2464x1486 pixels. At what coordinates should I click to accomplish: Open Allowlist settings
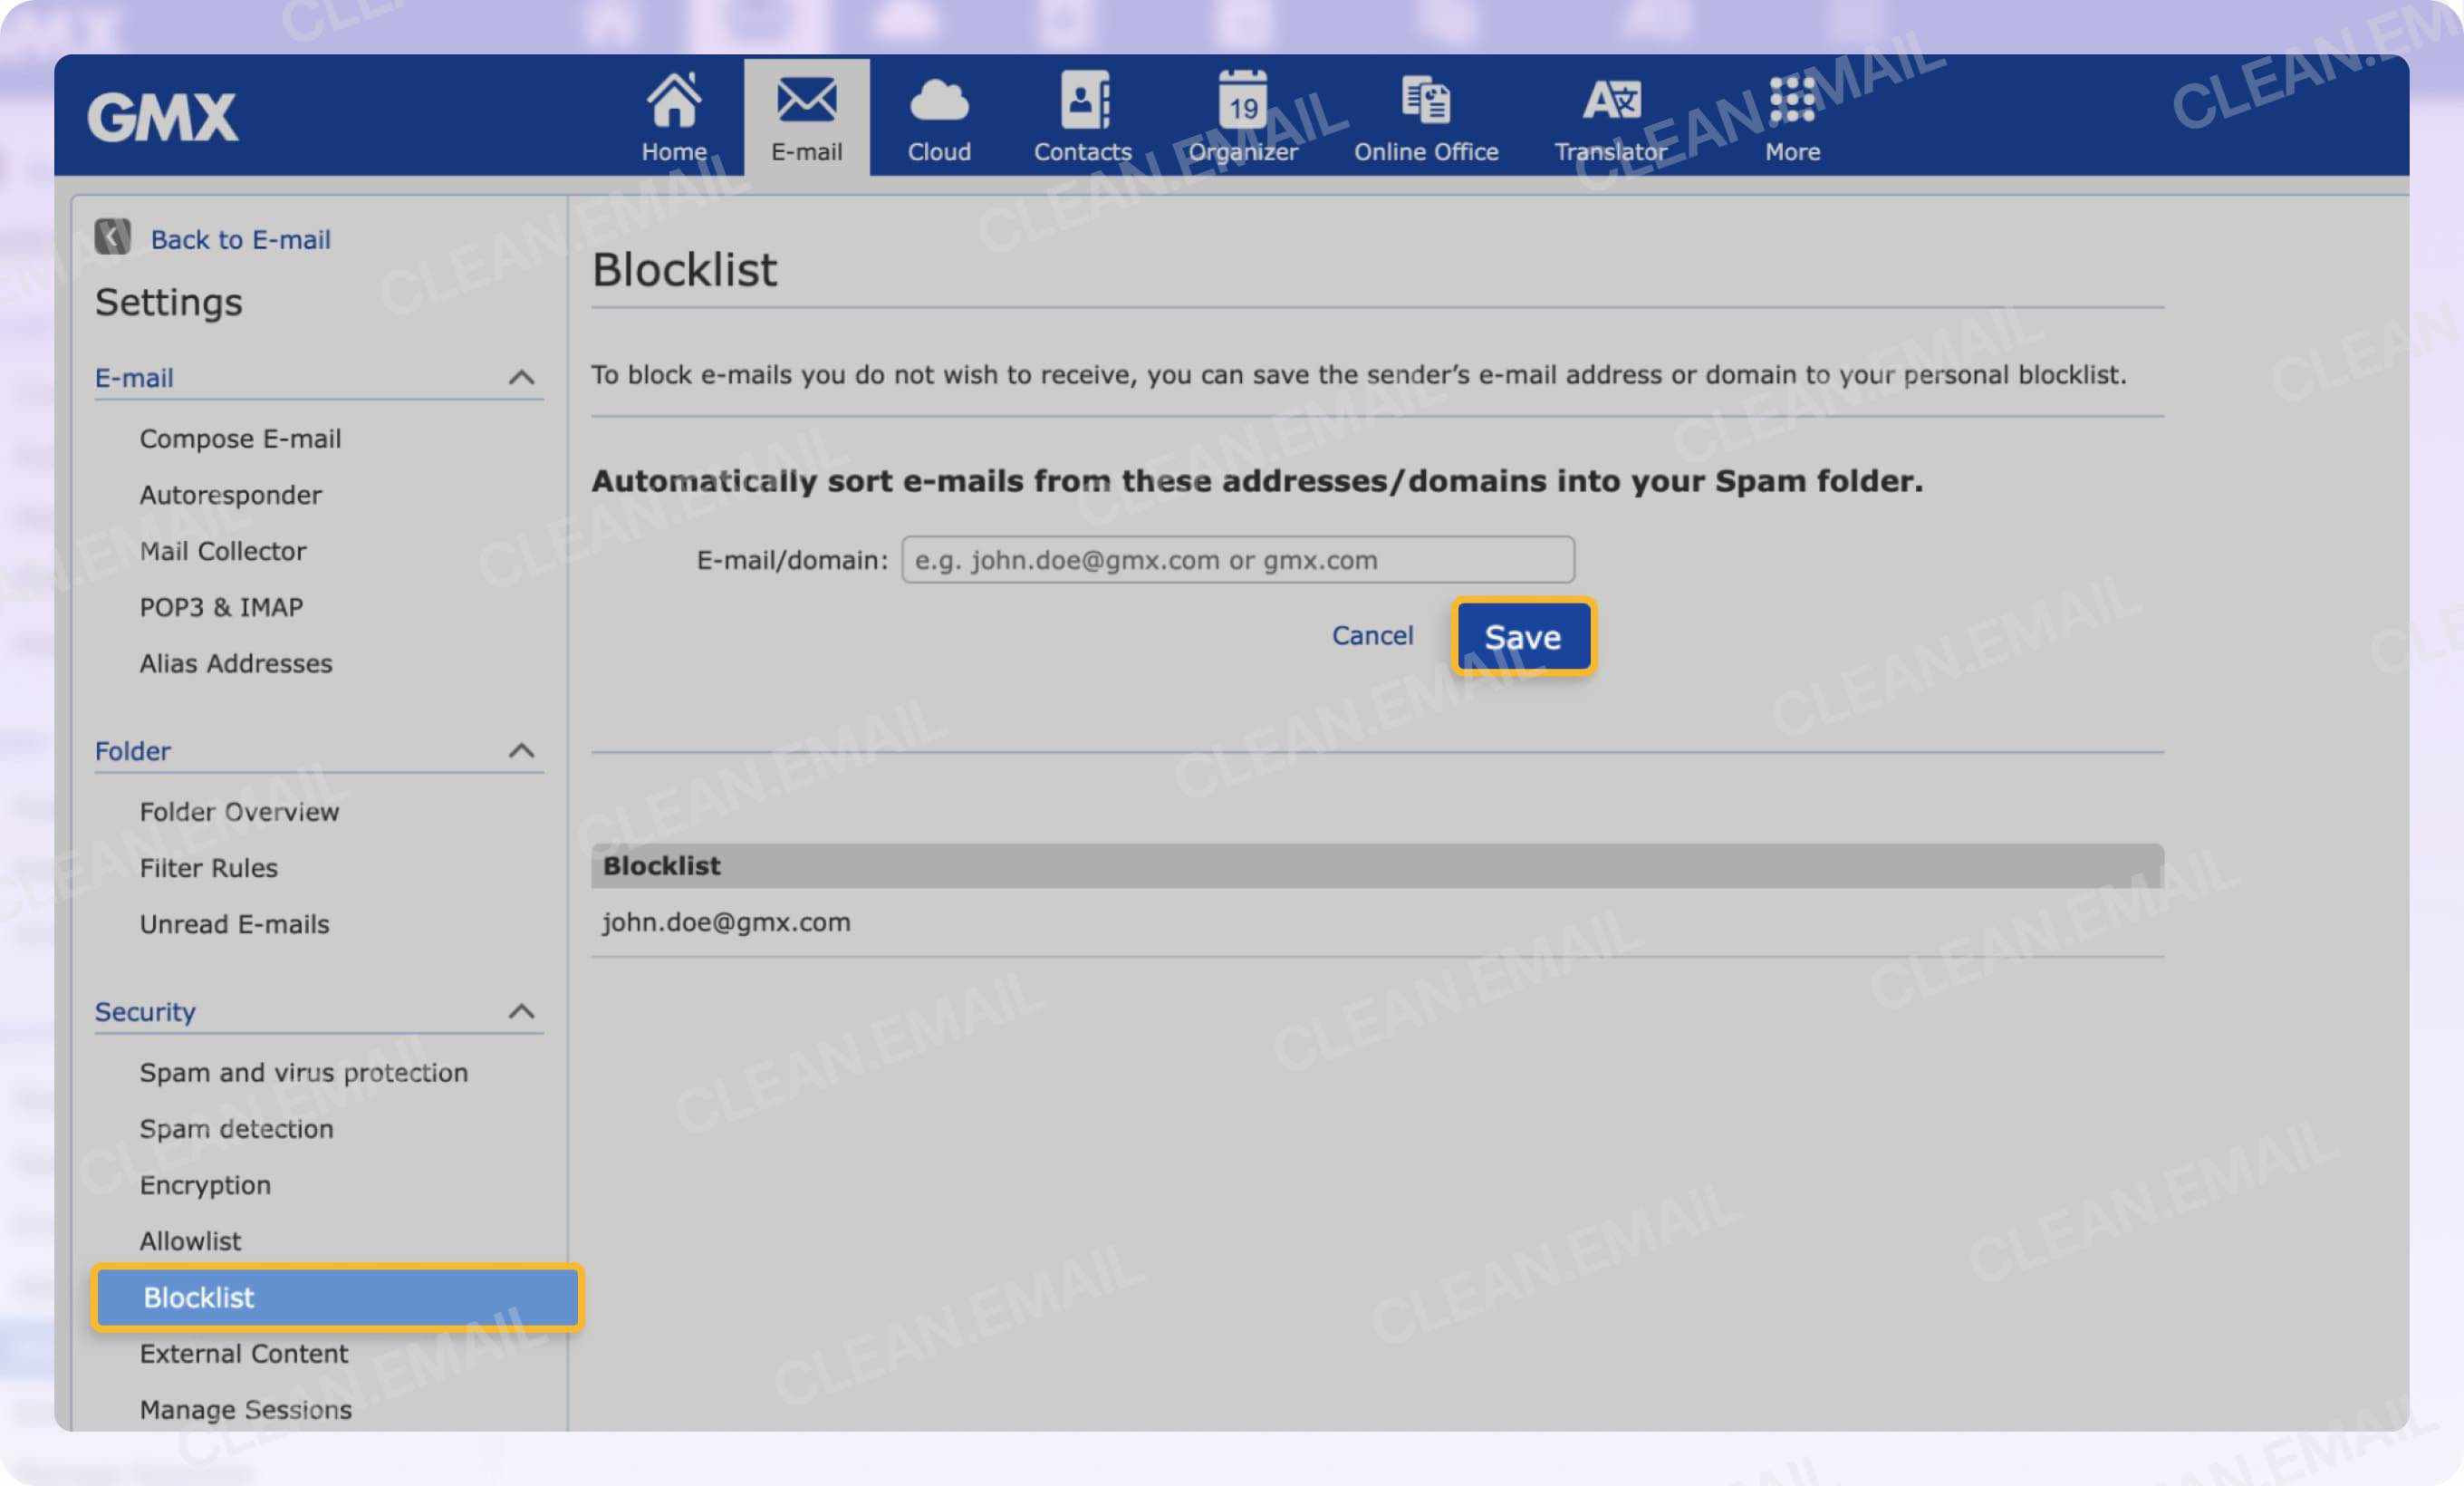pos(190,1241)
